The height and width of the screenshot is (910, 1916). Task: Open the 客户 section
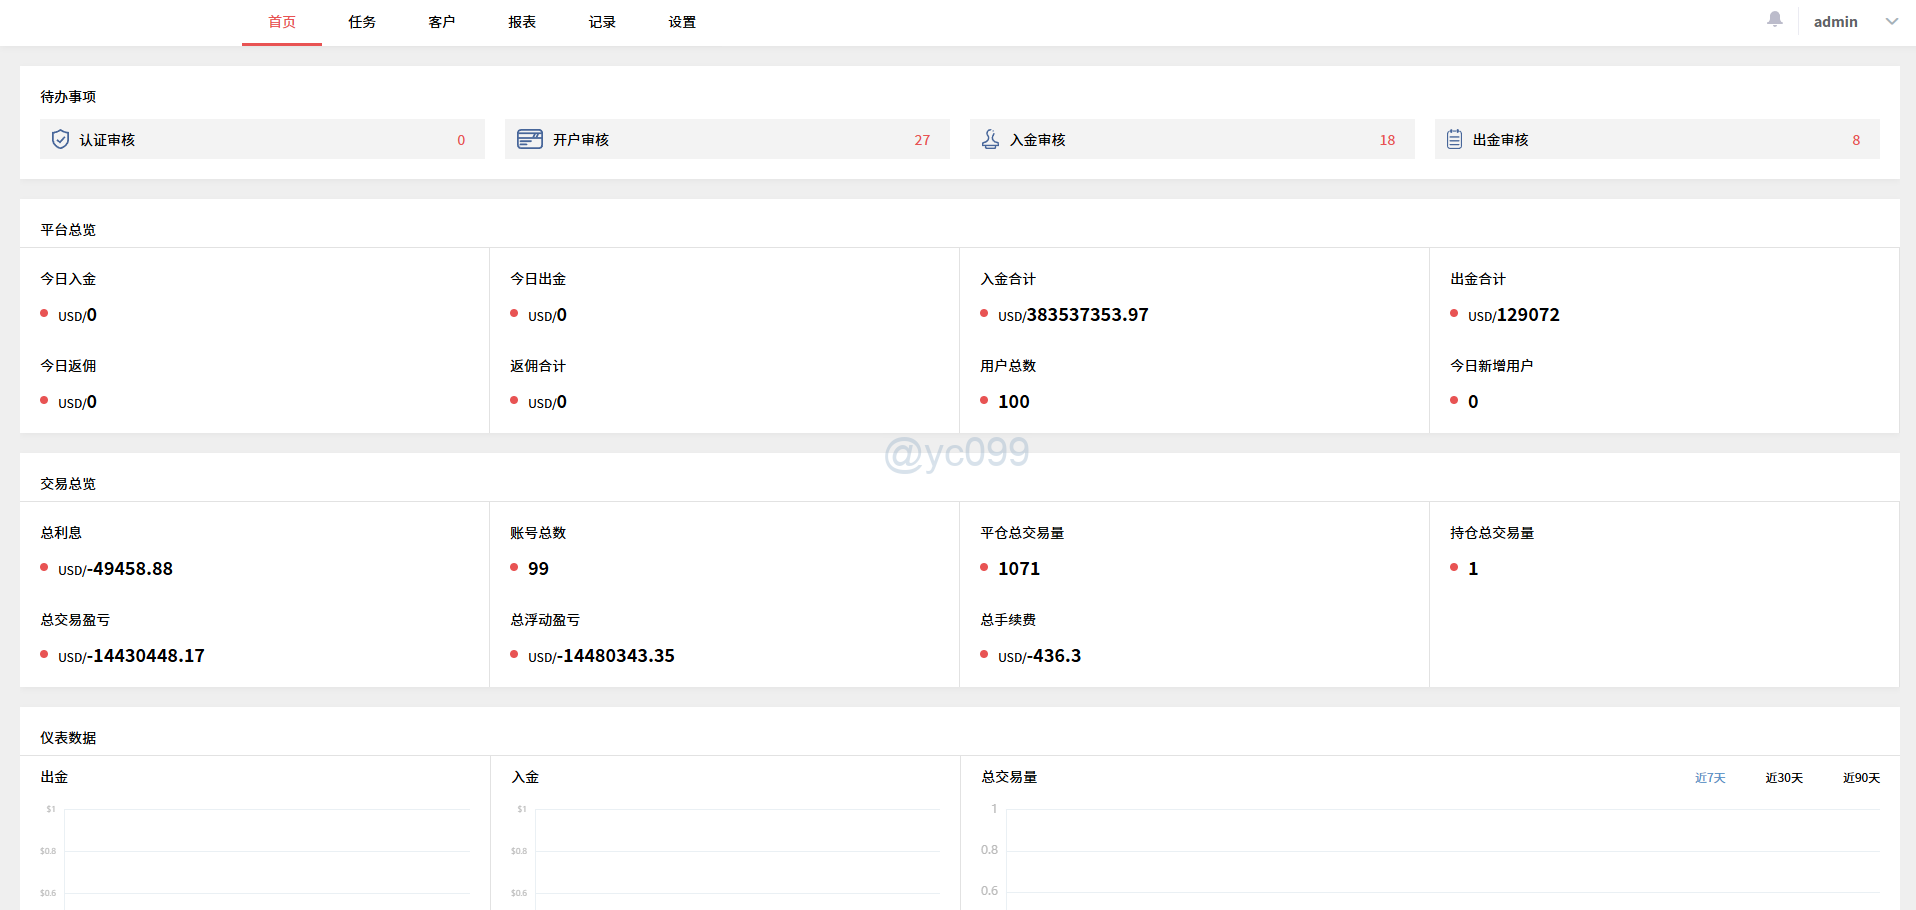tap(441, 21)
